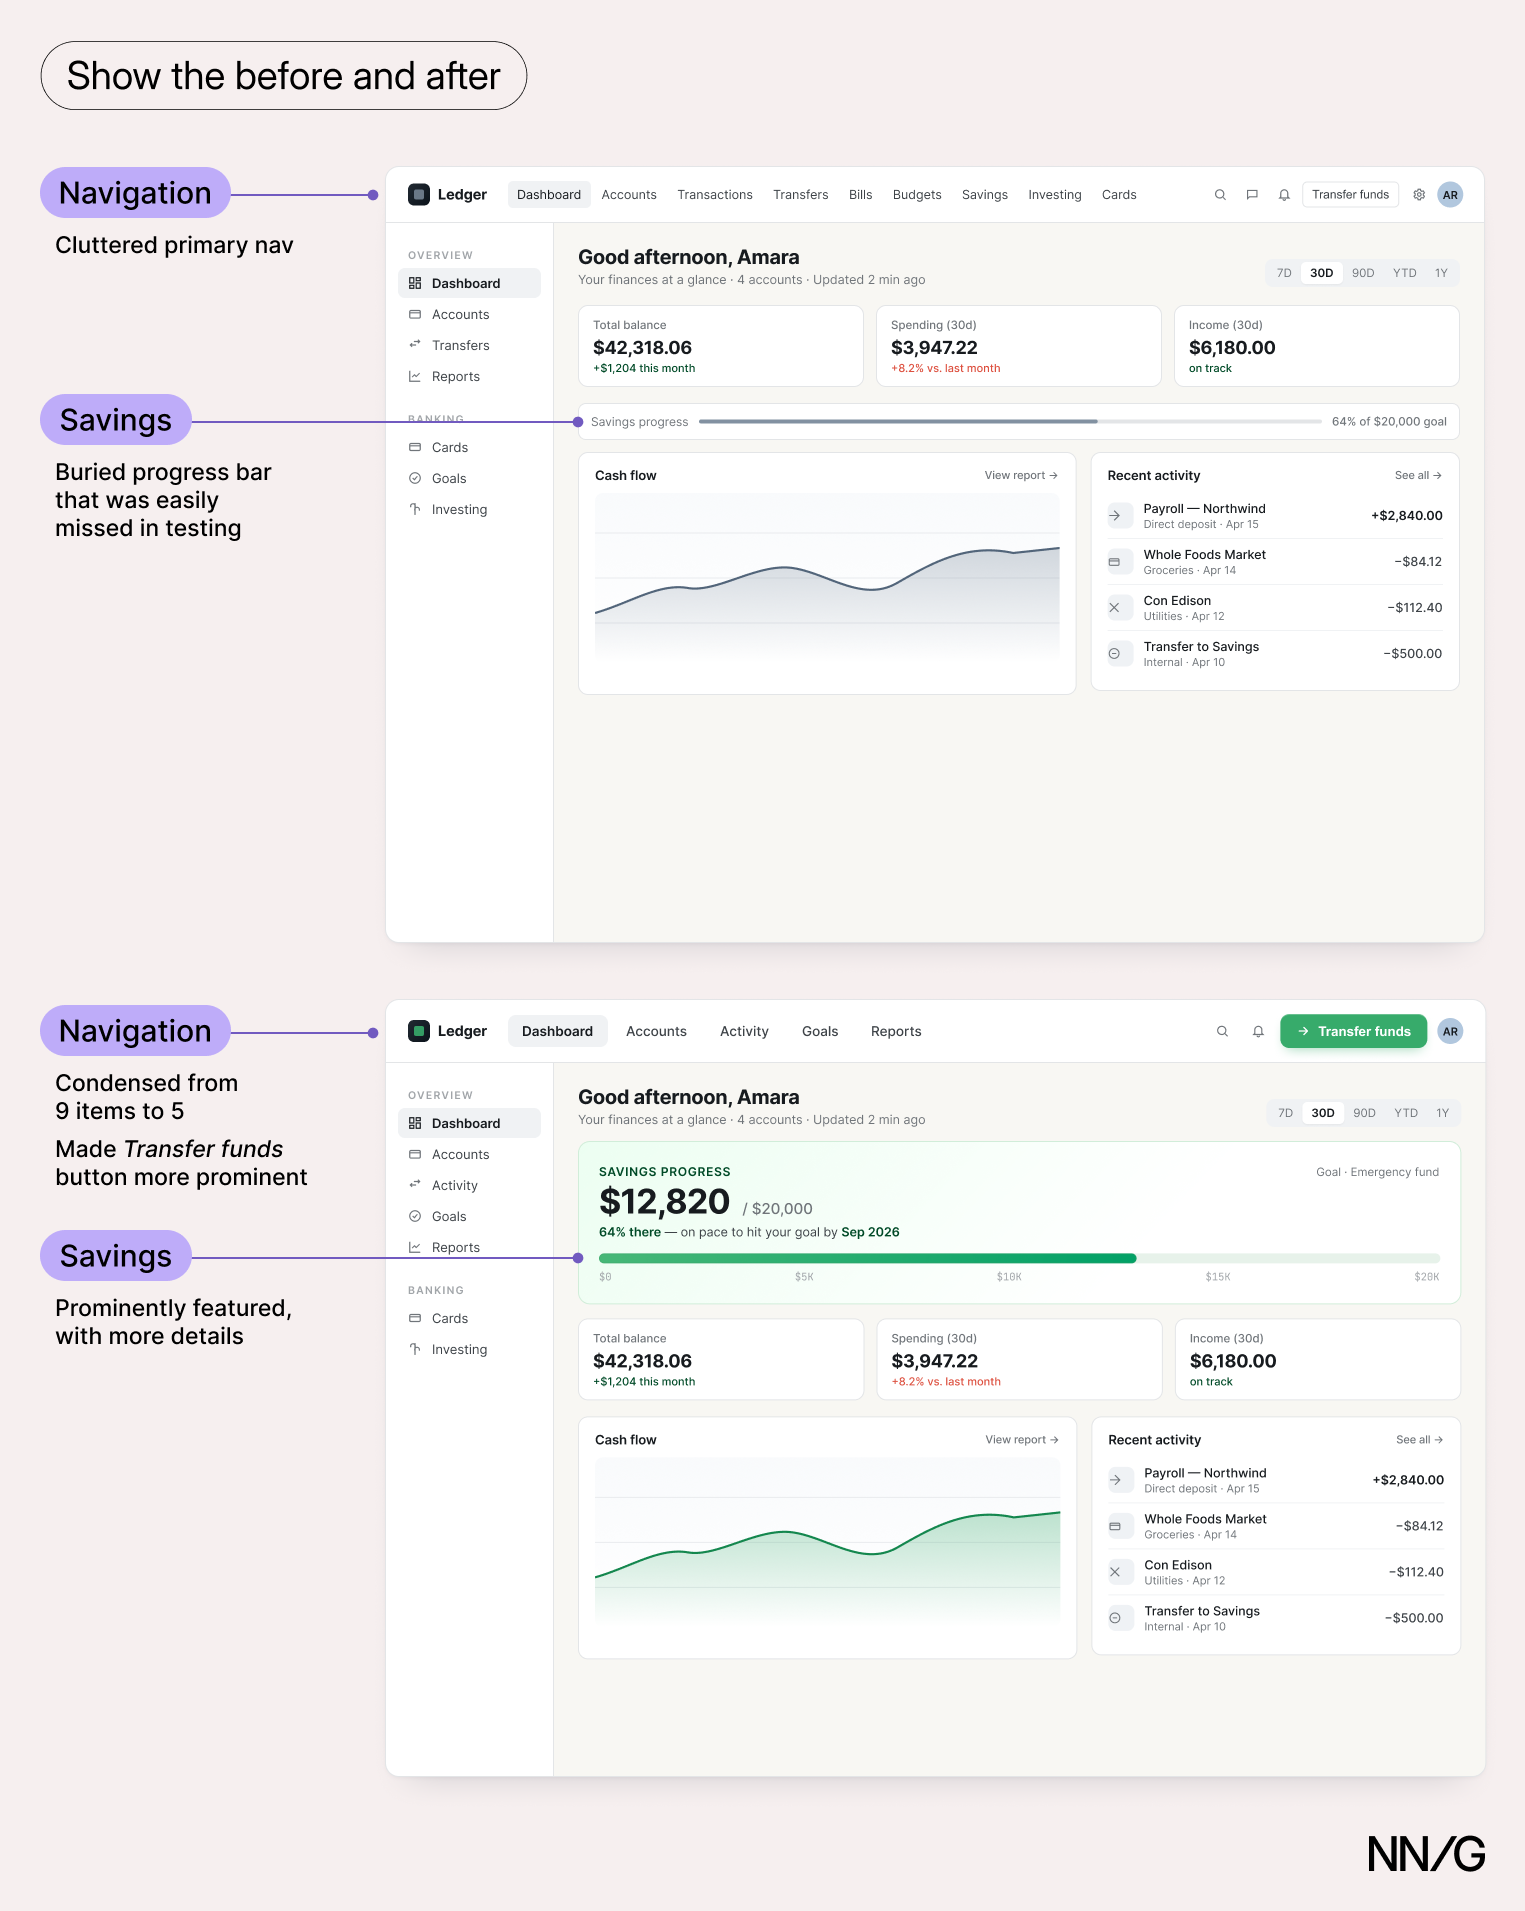Open View report on the lower Cash flow card
The width and height of the screenshot is (1525, 1911).
tap(1022, 1440)
